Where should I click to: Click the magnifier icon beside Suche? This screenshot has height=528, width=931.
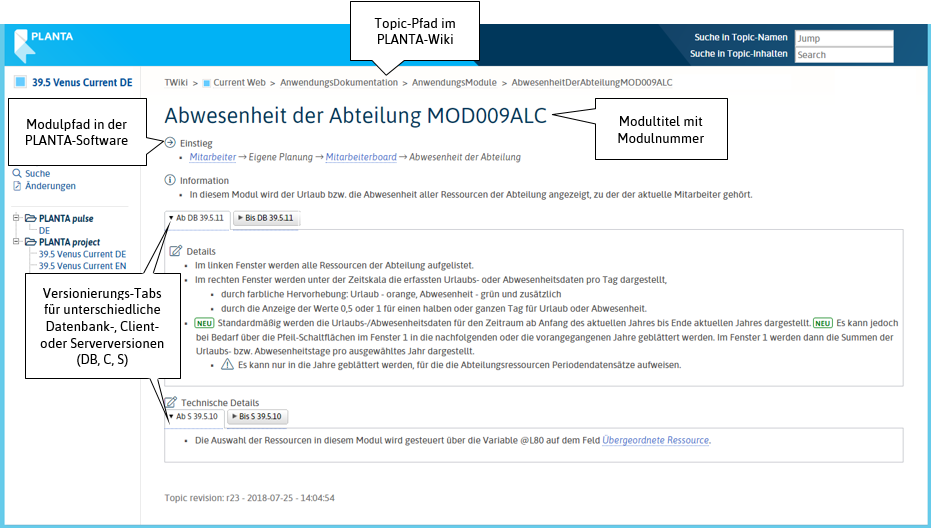tap(17, 174)
